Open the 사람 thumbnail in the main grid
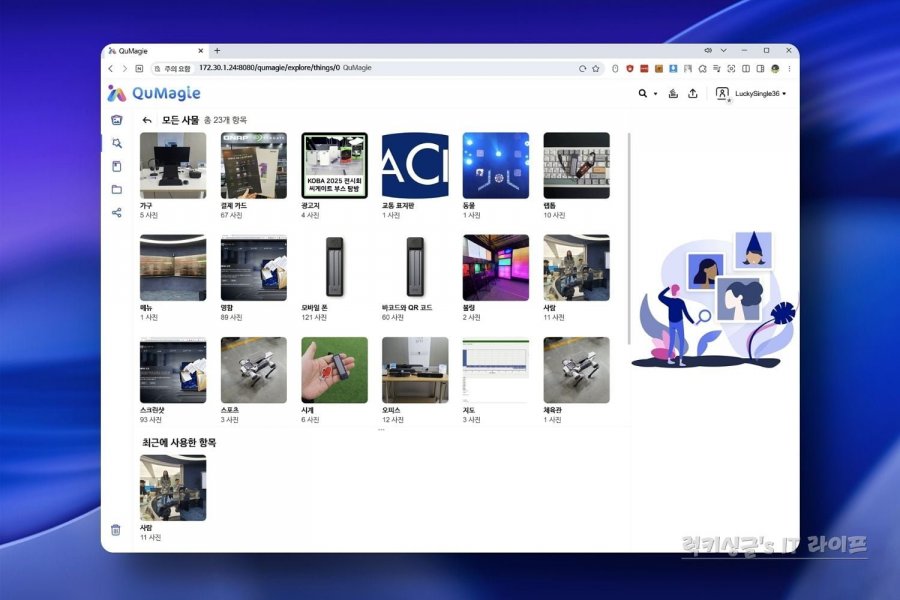900x600 pixels. (x=576, y=268)
